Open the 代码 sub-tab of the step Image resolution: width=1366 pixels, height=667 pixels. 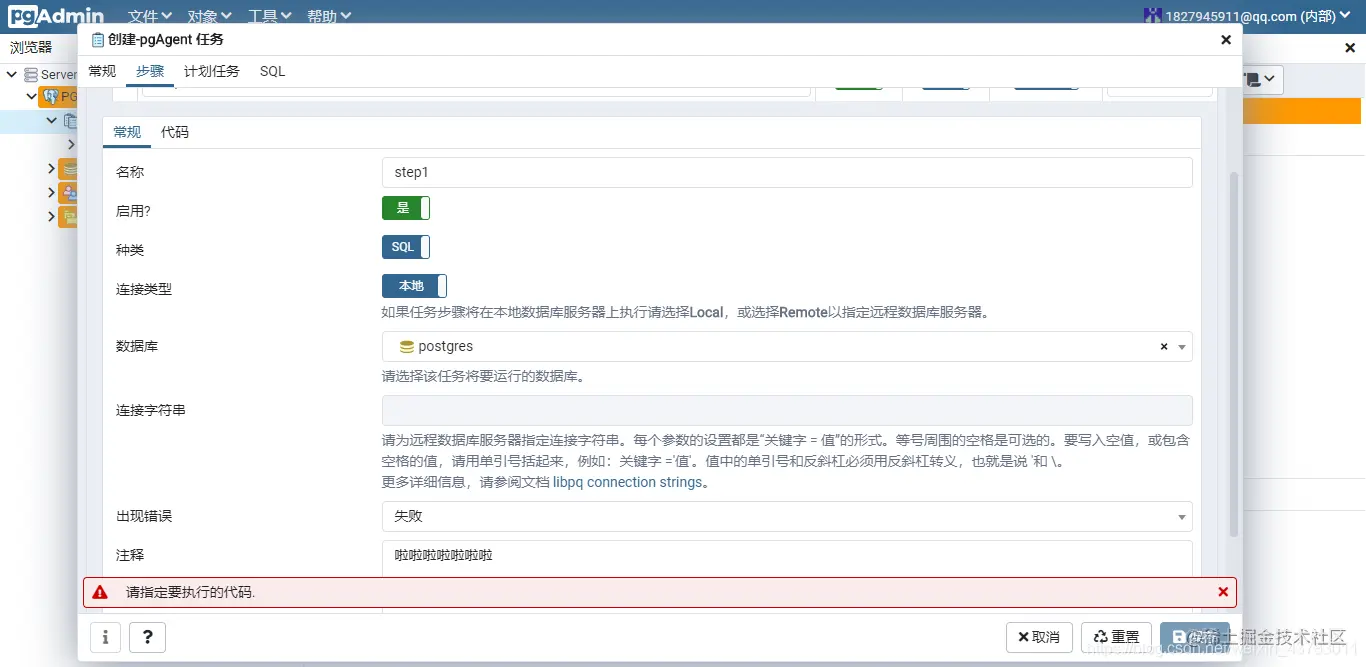(x=175, y=132)
